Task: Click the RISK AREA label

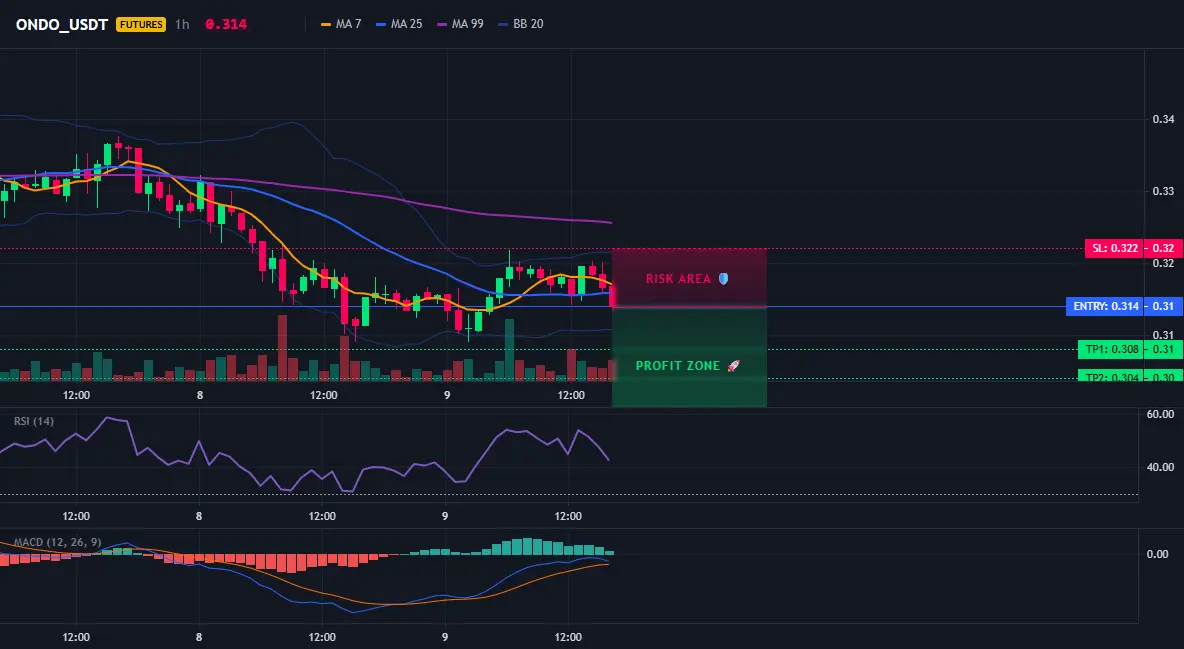Action: click(x=678, y=279)
